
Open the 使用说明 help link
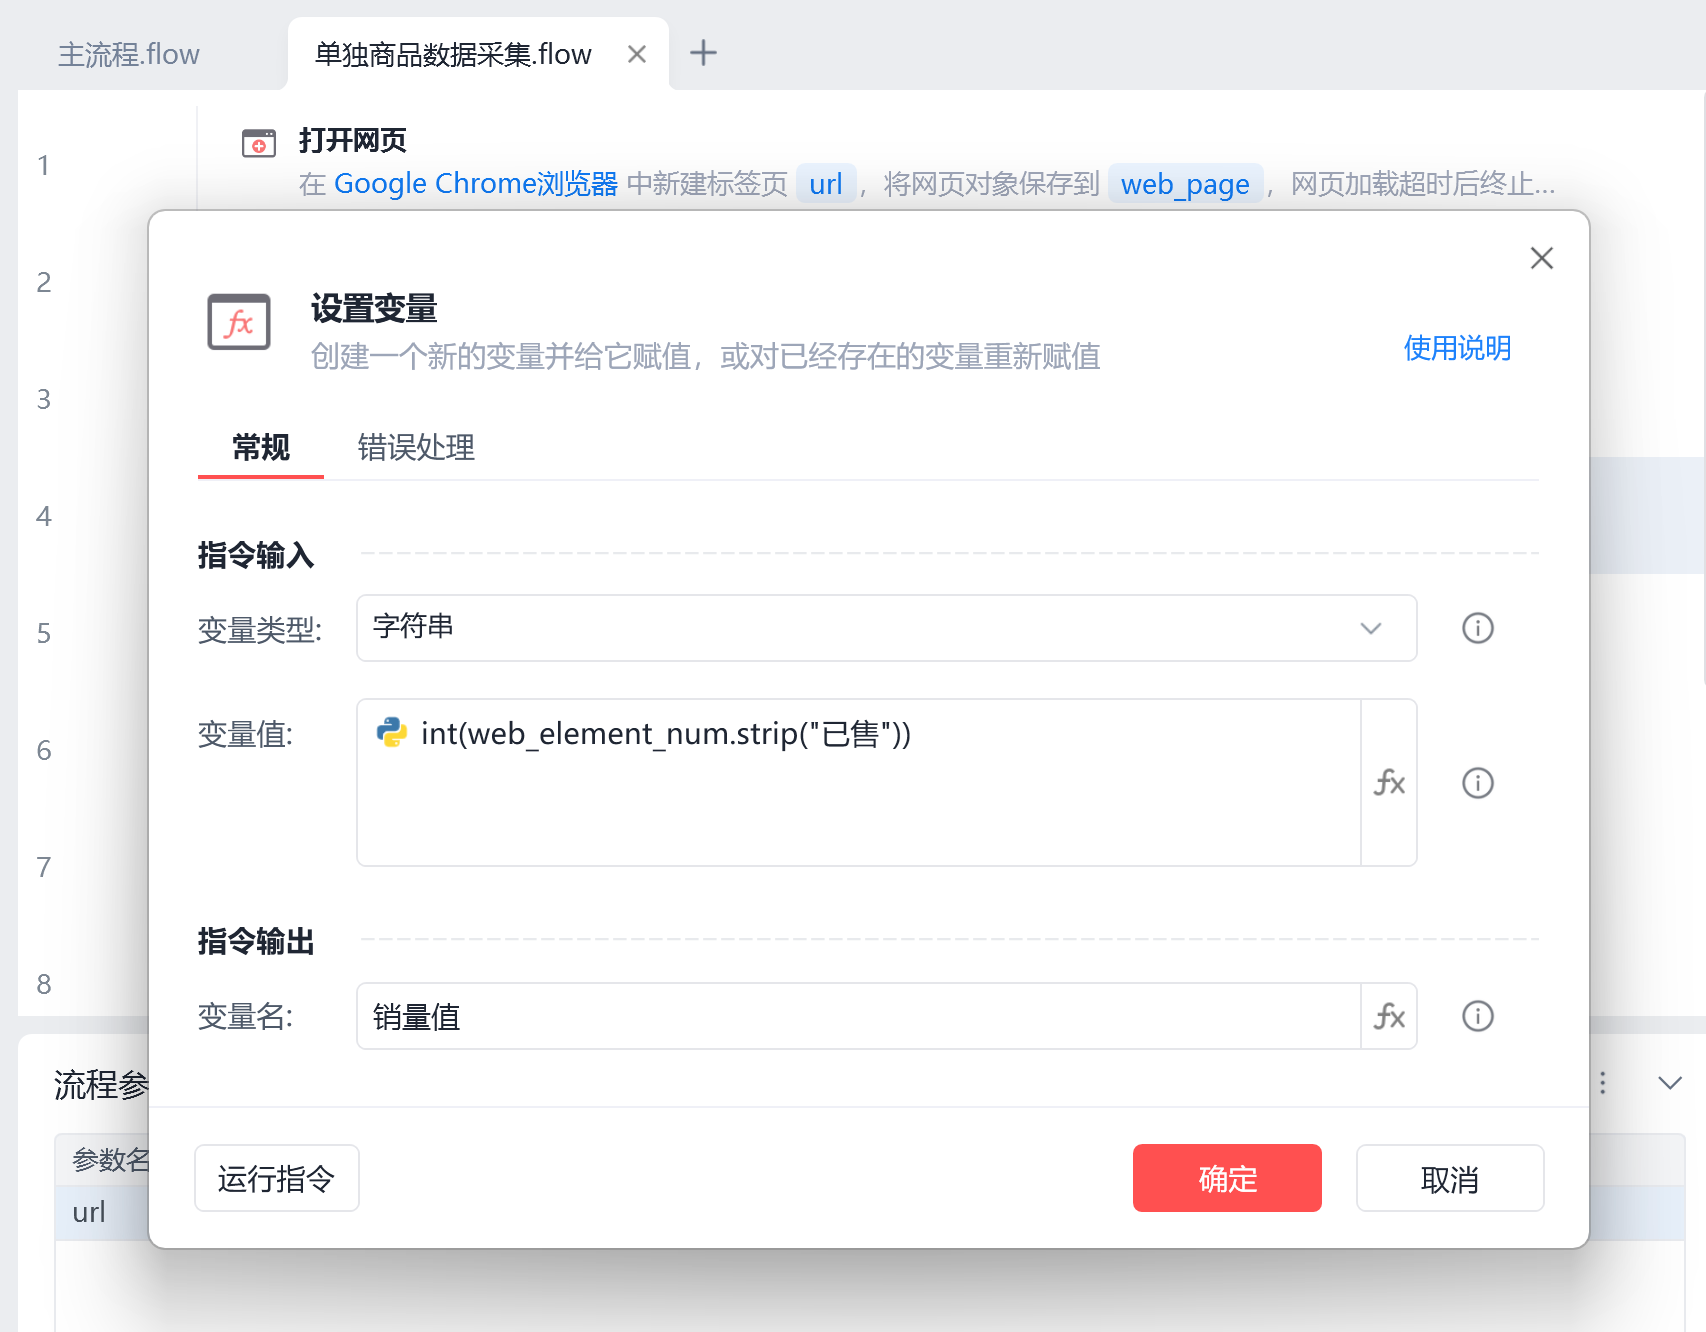pos(1458,349)
